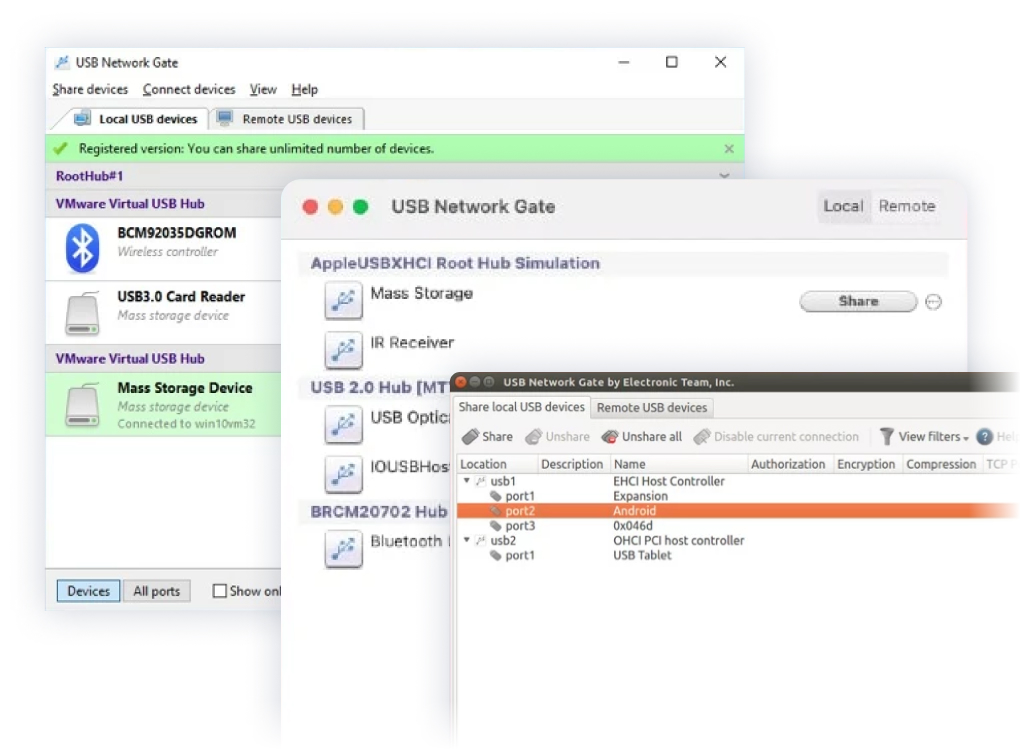This screenshot has width=1020, height=750.
Task: Select port3 0x046d row
Action: coord(737,526)
